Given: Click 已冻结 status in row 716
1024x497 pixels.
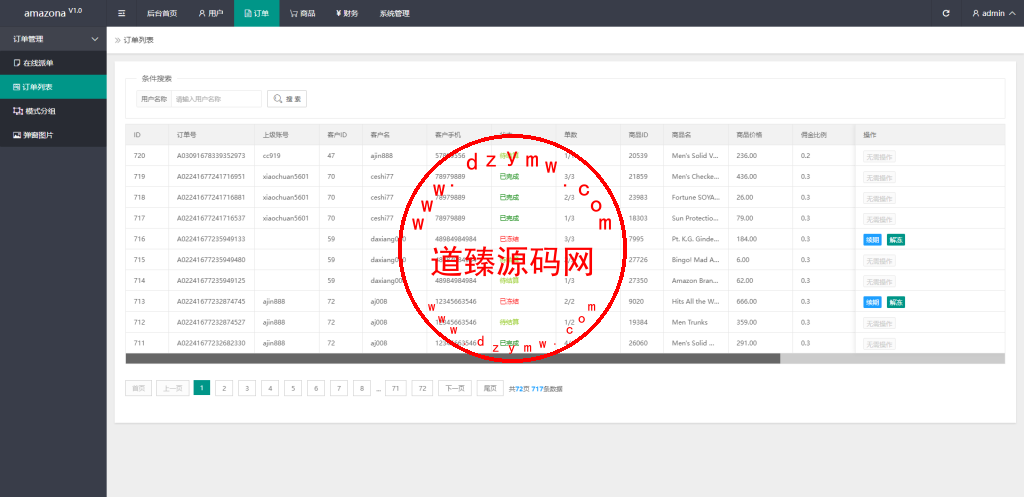Looking at the screenshot, I should click(509, 239).
